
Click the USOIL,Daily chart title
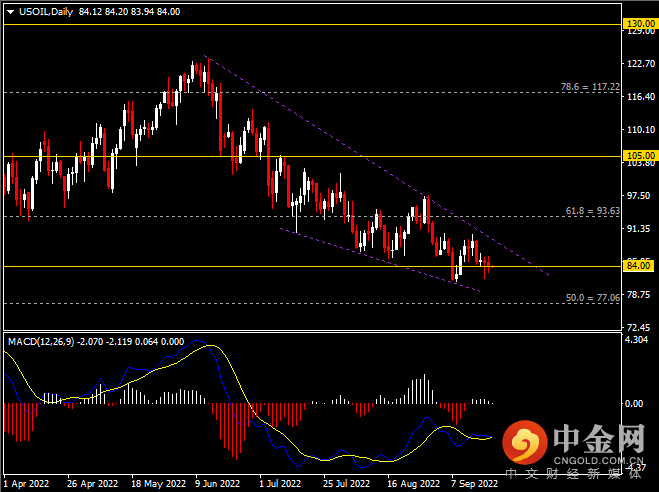(x=46, y=12)
